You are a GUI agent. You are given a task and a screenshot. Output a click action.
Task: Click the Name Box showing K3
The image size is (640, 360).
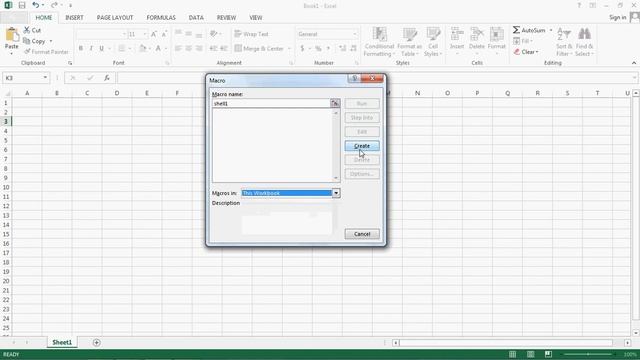pyautogui.click(x=22, y=78)
